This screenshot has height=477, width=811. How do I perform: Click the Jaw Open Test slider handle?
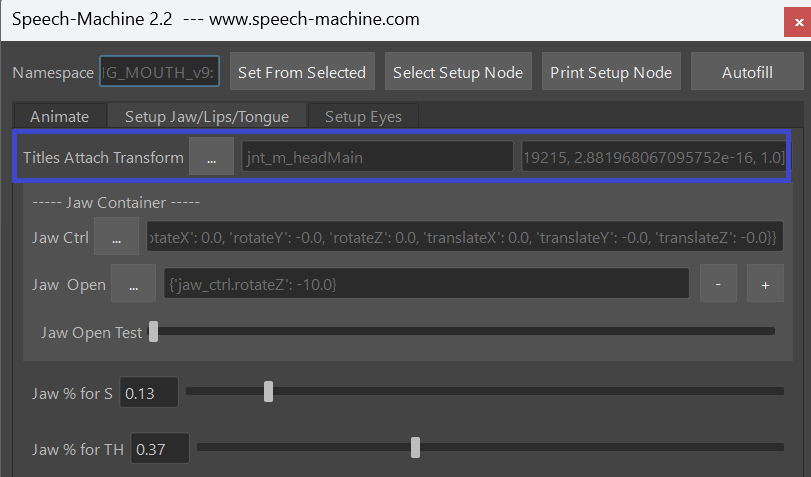point(153,332)
